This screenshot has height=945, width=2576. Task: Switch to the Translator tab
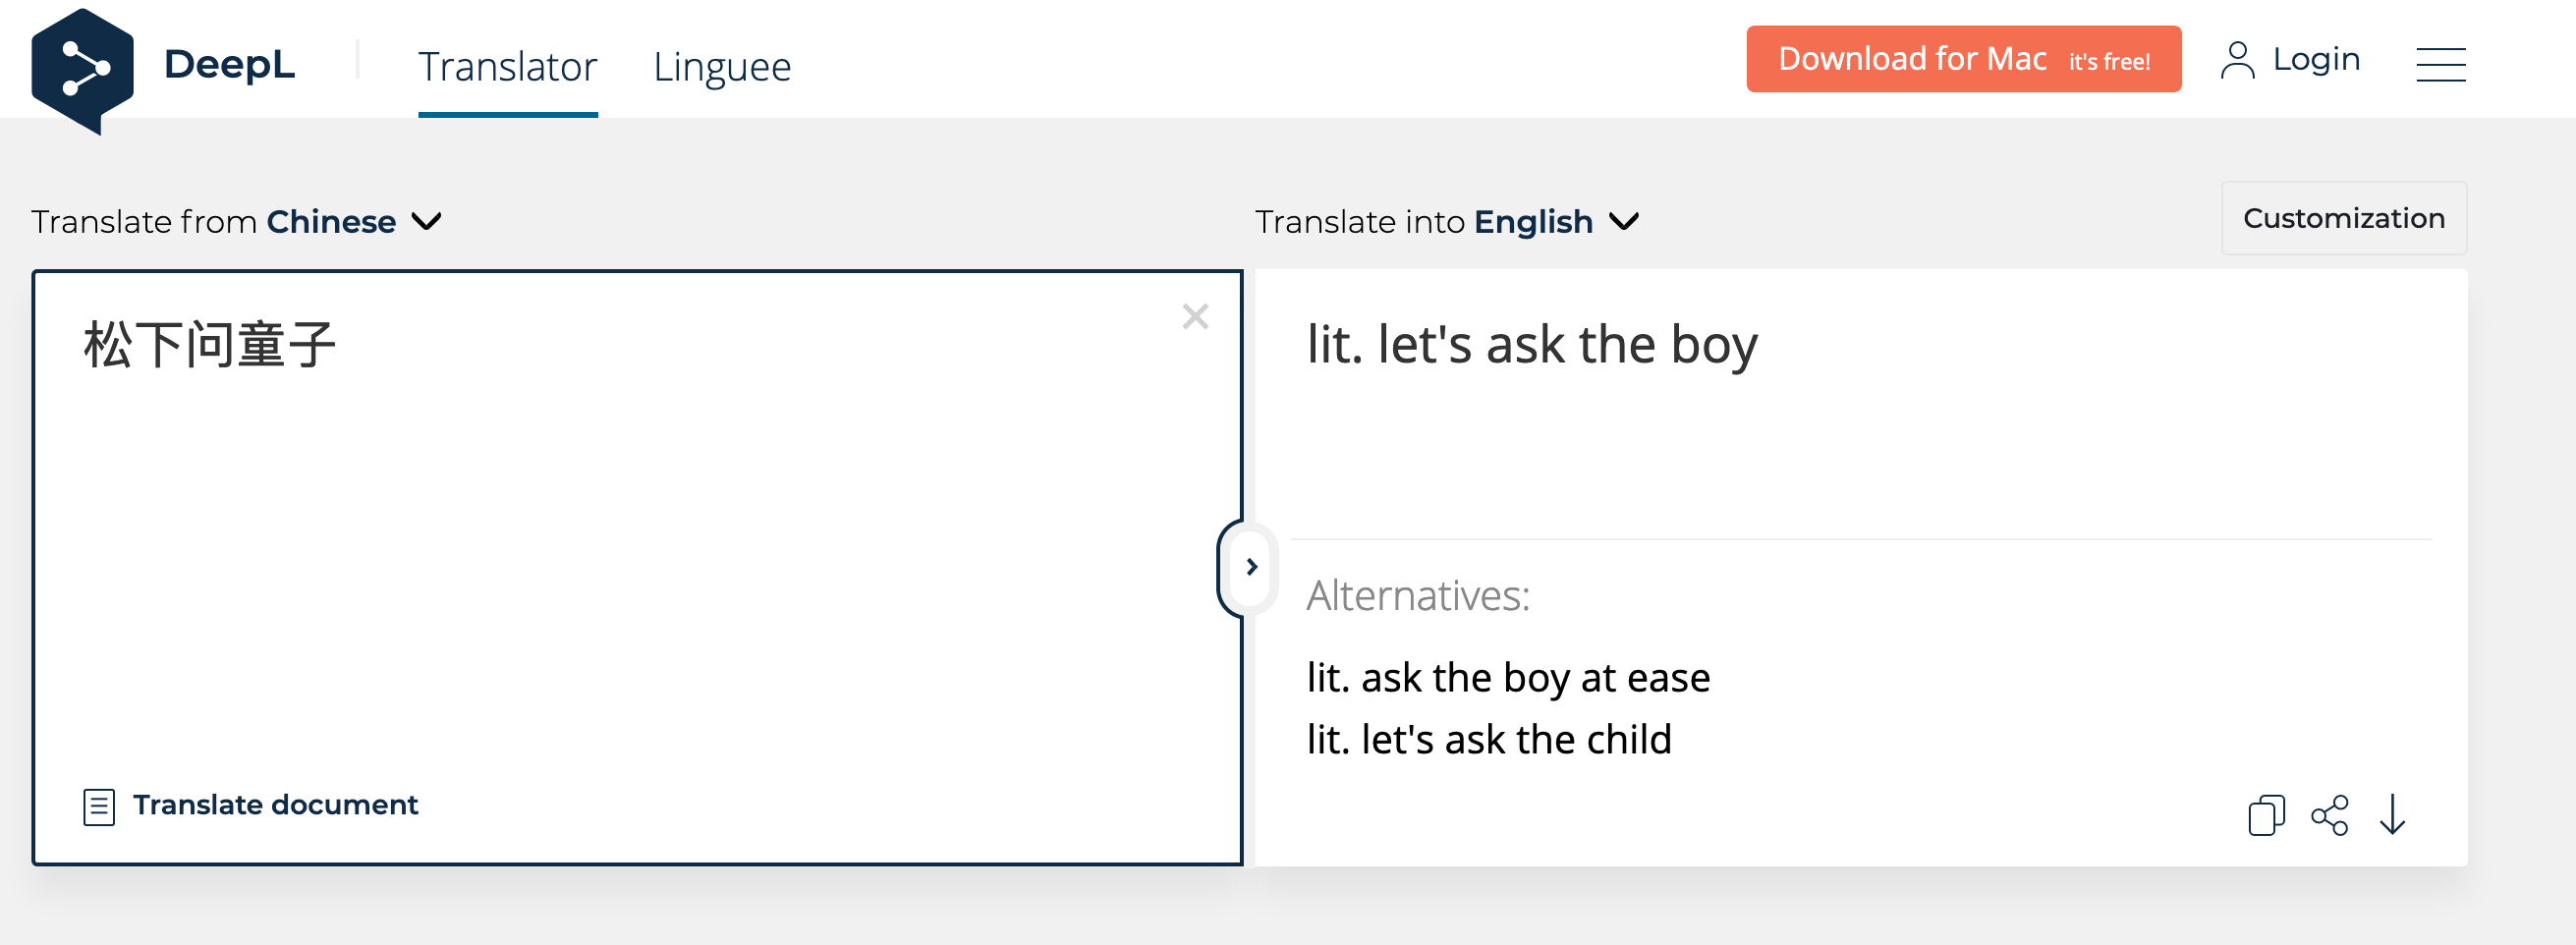[507, 67]
